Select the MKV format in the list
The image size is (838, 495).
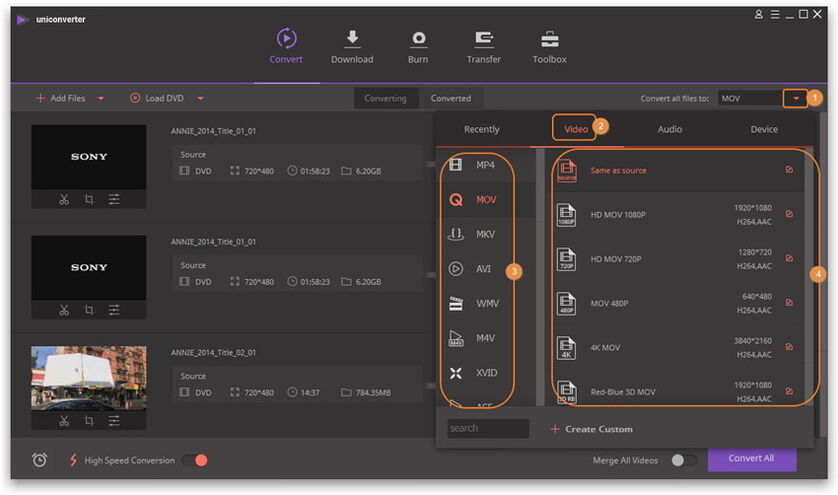point(485,234)
